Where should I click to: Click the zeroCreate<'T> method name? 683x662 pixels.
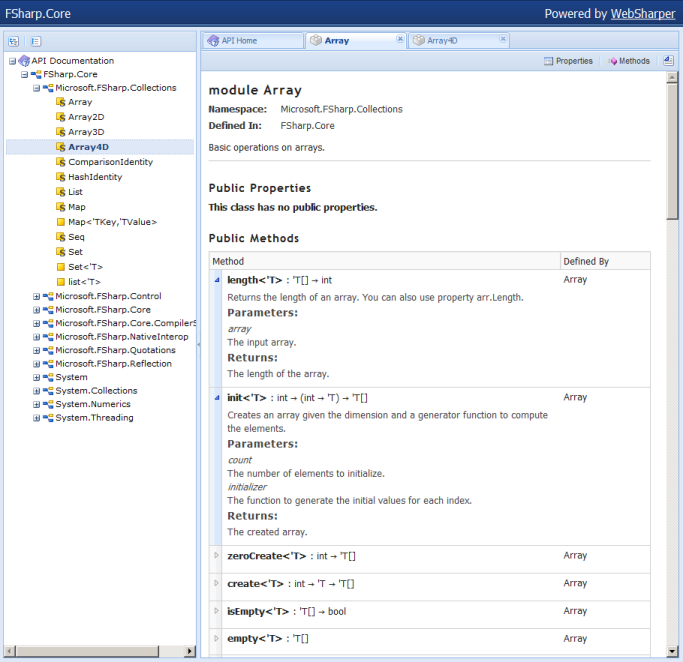267,556
